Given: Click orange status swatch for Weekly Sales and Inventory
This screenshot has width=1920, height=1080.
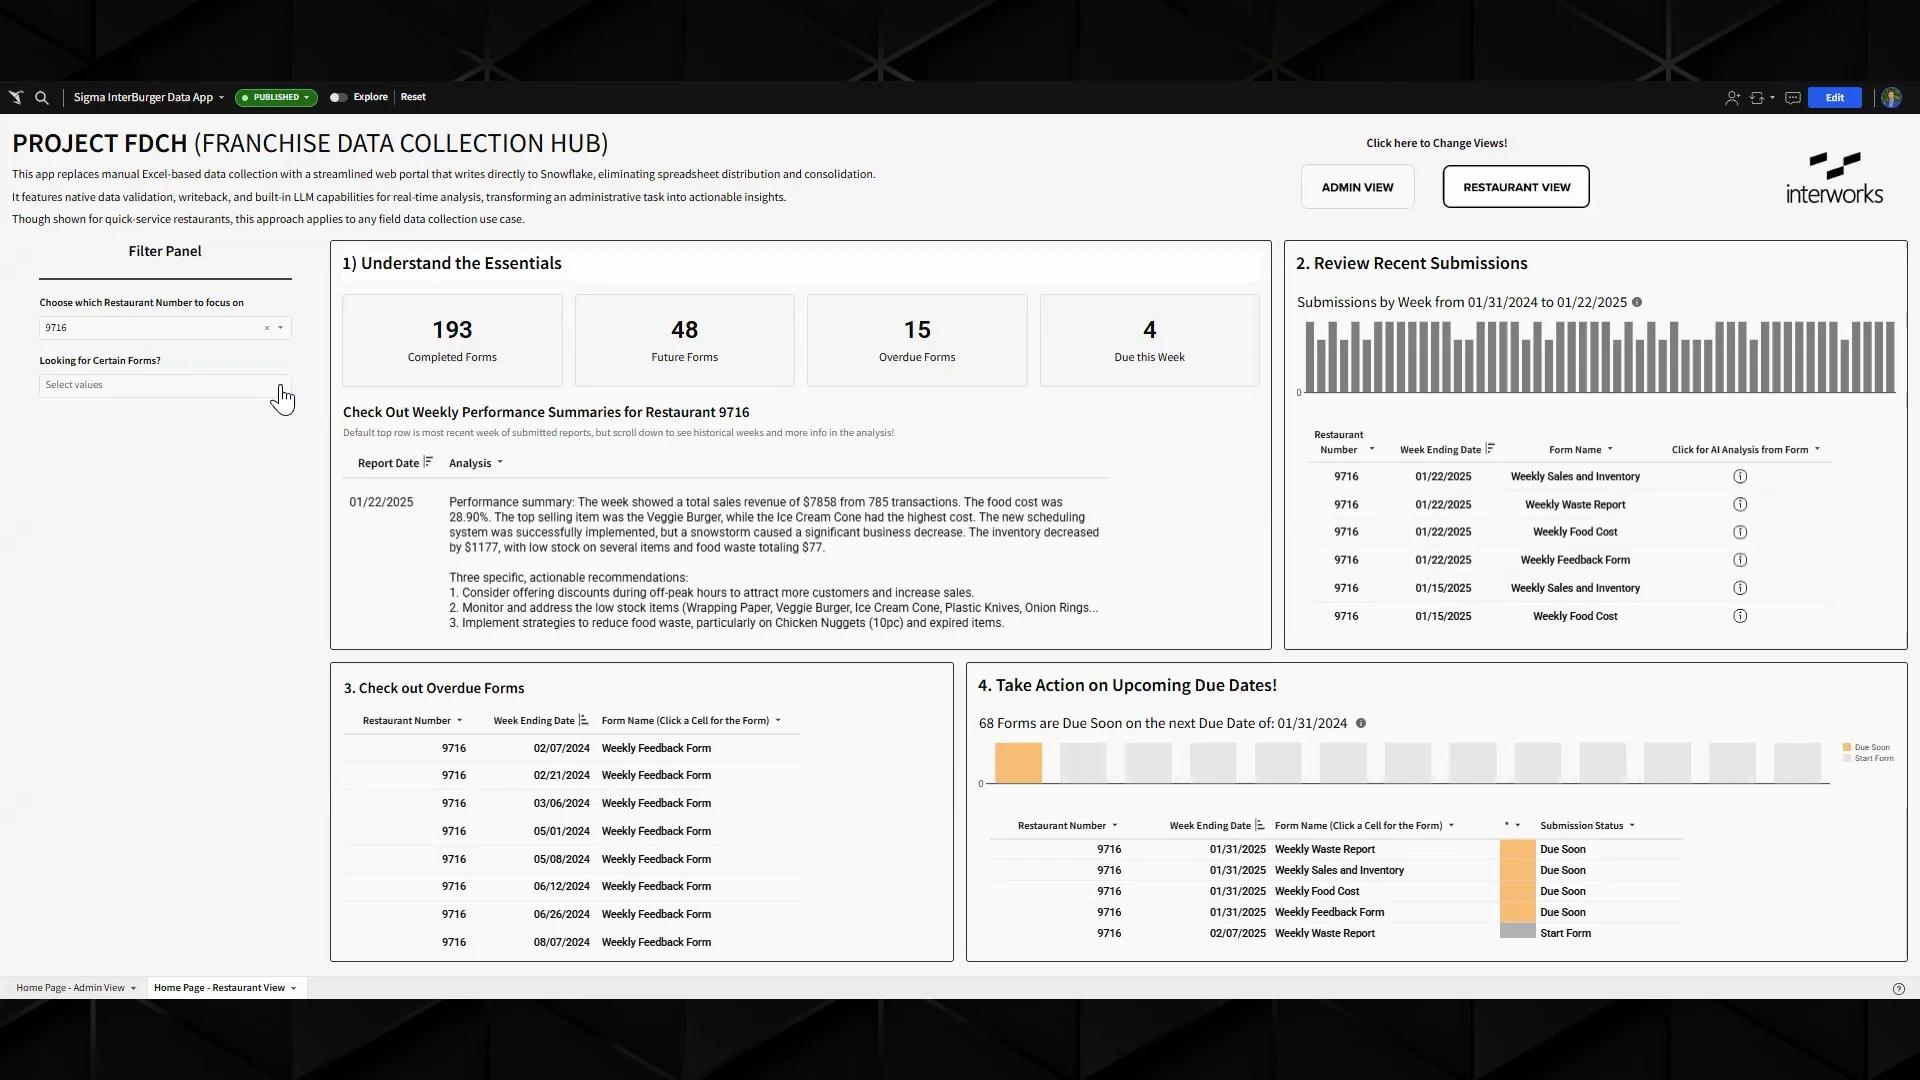Looking at the screenshot, I should pos(1517,870).
